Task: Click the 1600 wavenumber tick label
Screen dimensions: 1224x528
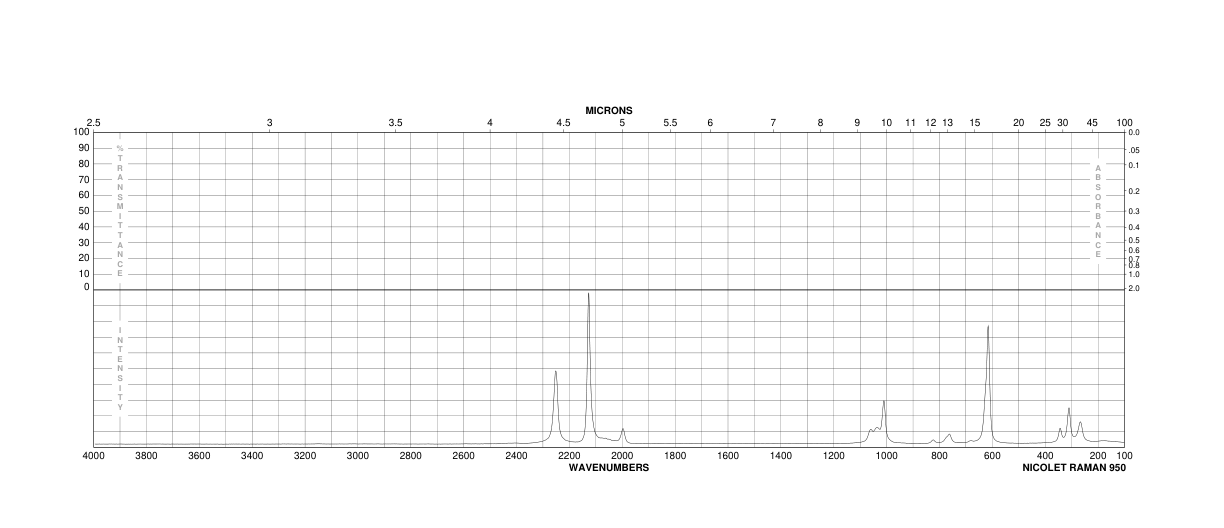Action: [x=728, y=456]
